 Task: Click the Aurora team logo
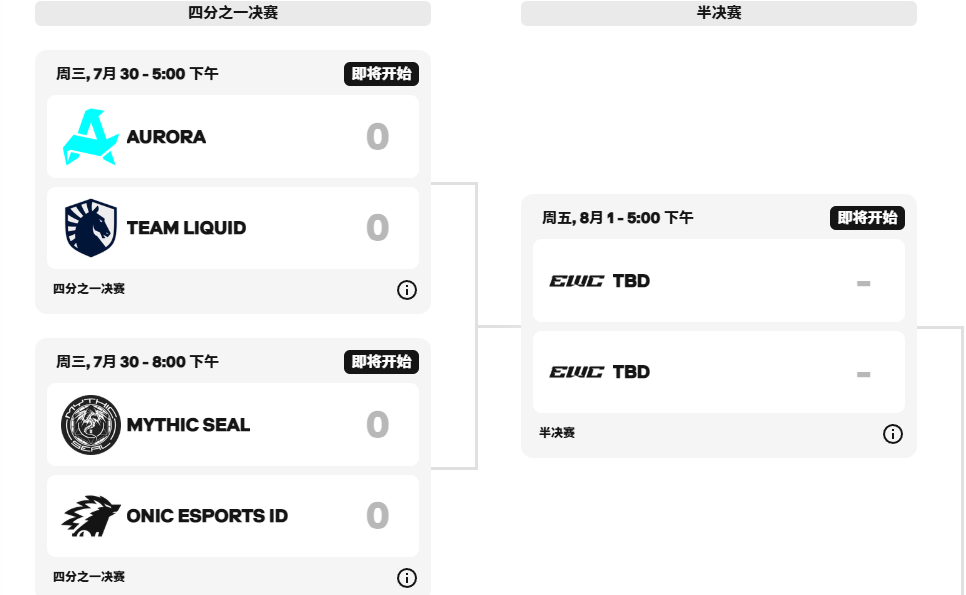(91, 137)
